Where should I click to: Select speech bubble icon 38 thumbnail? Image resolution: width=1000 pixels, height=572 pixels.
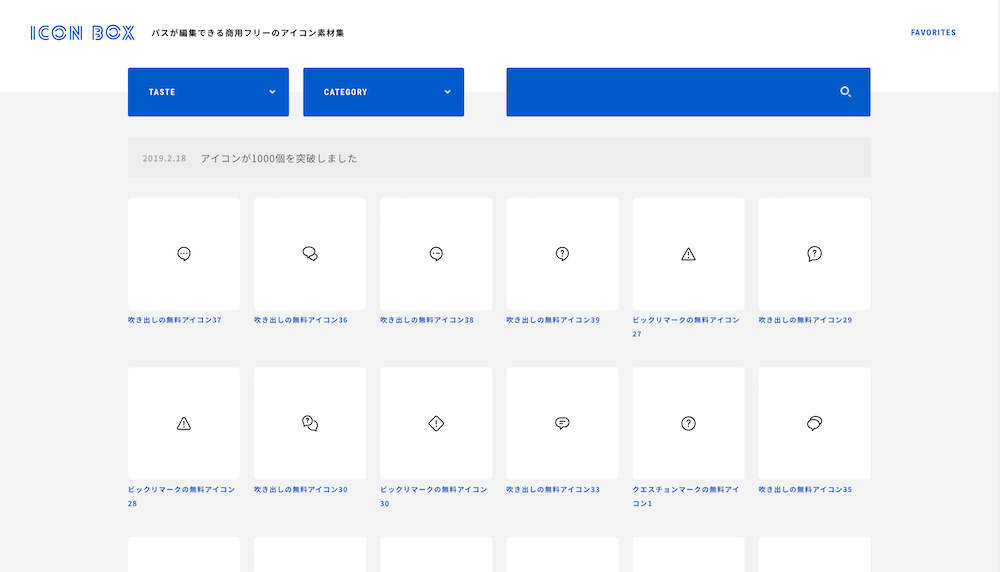(x=436, y=254)
